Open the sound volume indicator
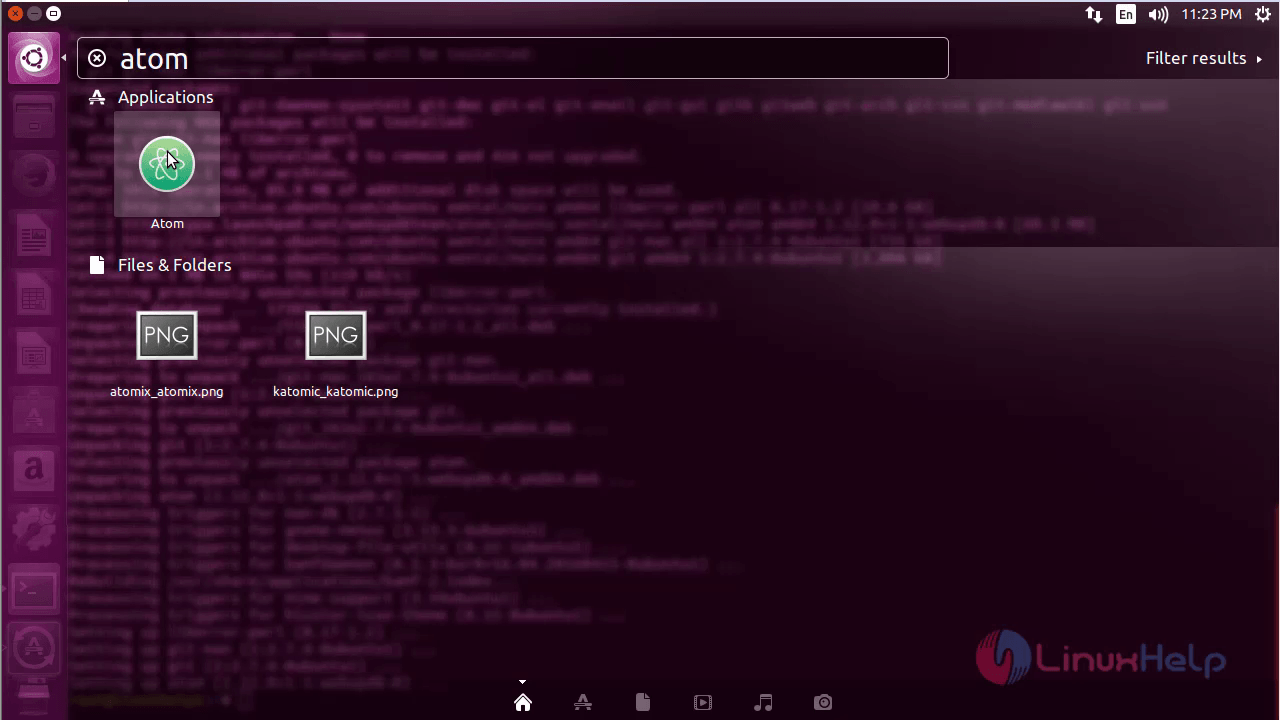 point(1158,14)
